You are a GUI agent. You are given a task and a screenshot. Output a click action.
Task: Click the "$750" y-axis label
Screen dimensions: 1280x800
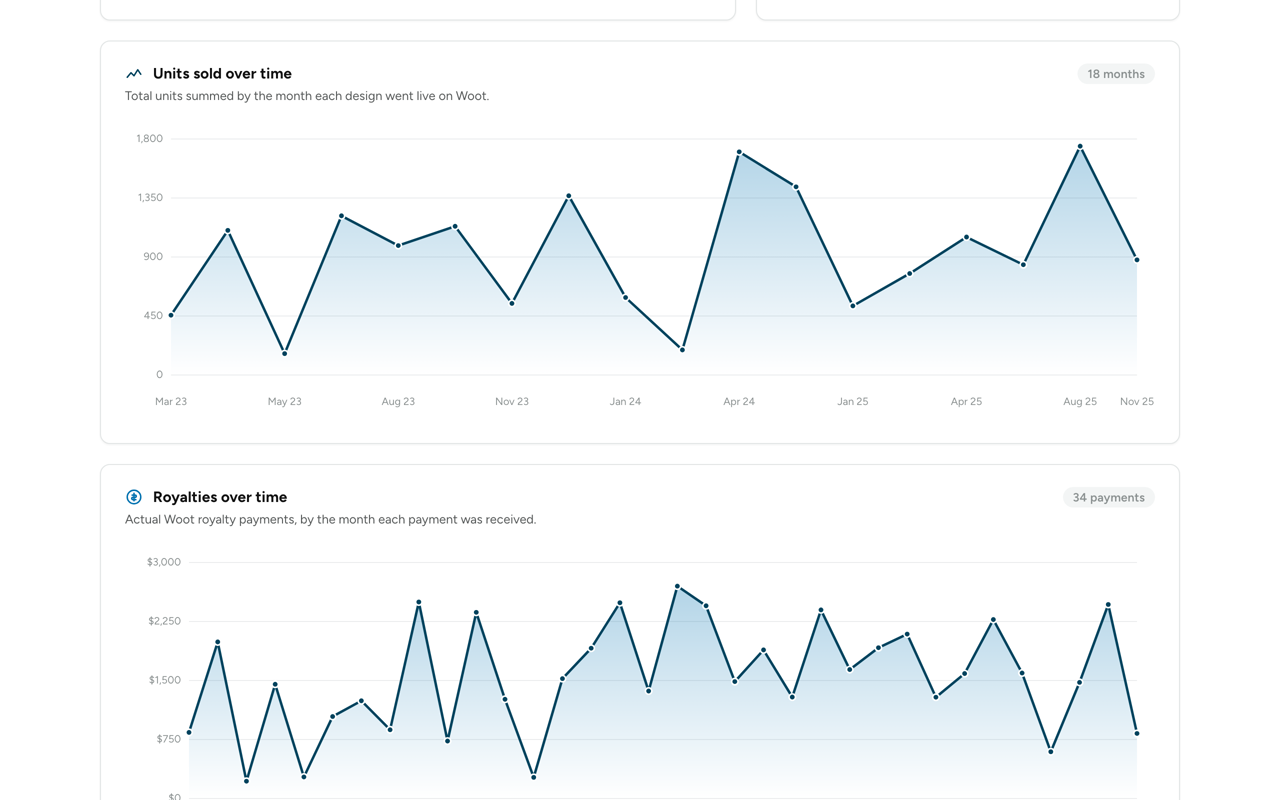pos(167,739)
